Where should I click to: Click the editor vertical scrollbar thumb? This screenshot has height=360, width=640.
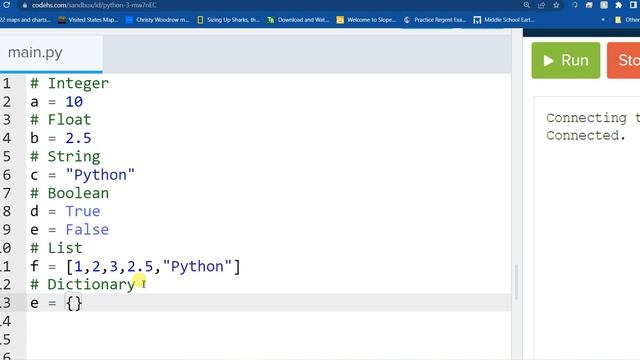pyautogui.click(x=517, y=282)
